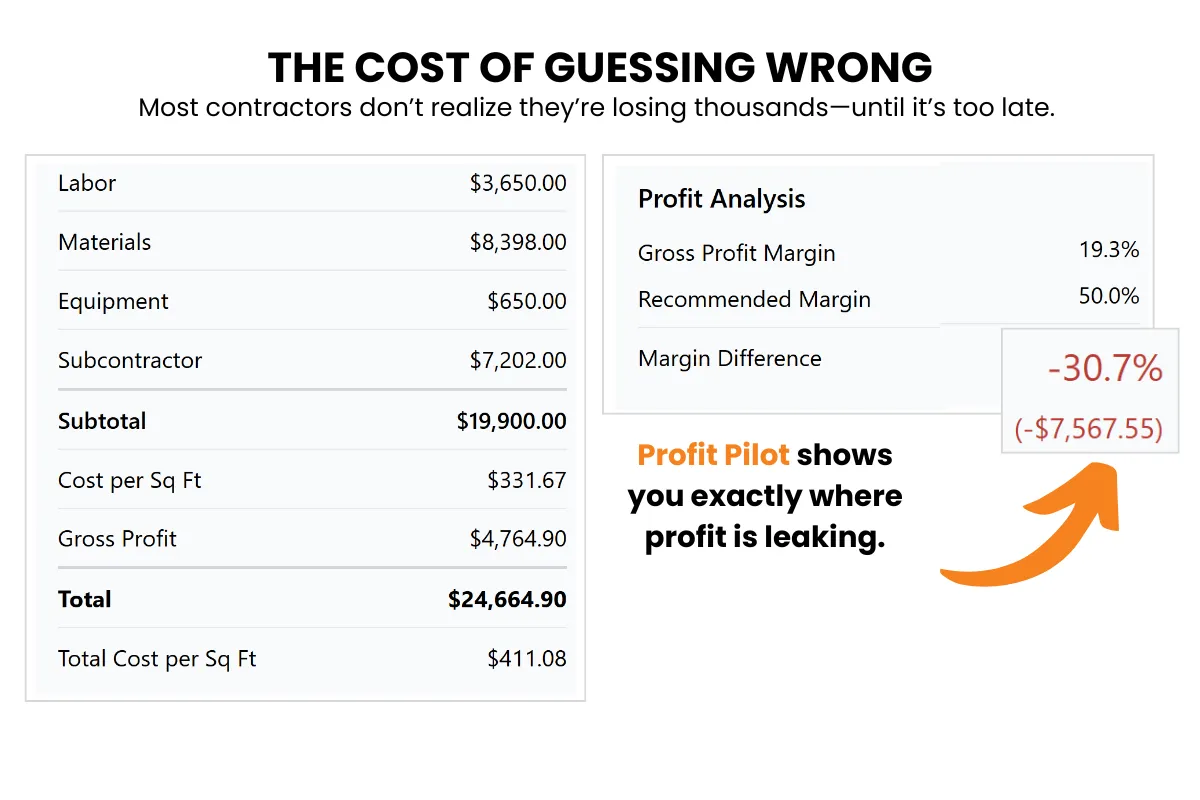Select the Equipment row
1200x800 pixels.
[x=312, y=301]
